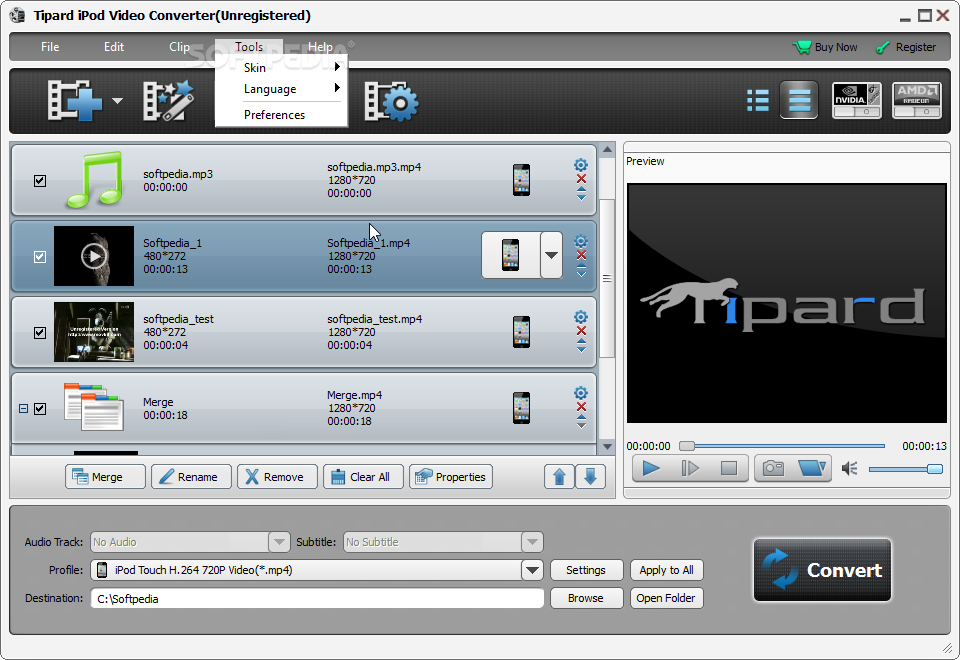The image size is (960, 660).
Task: Click iPod profile button for Softpedia_1
Action: 510,255
